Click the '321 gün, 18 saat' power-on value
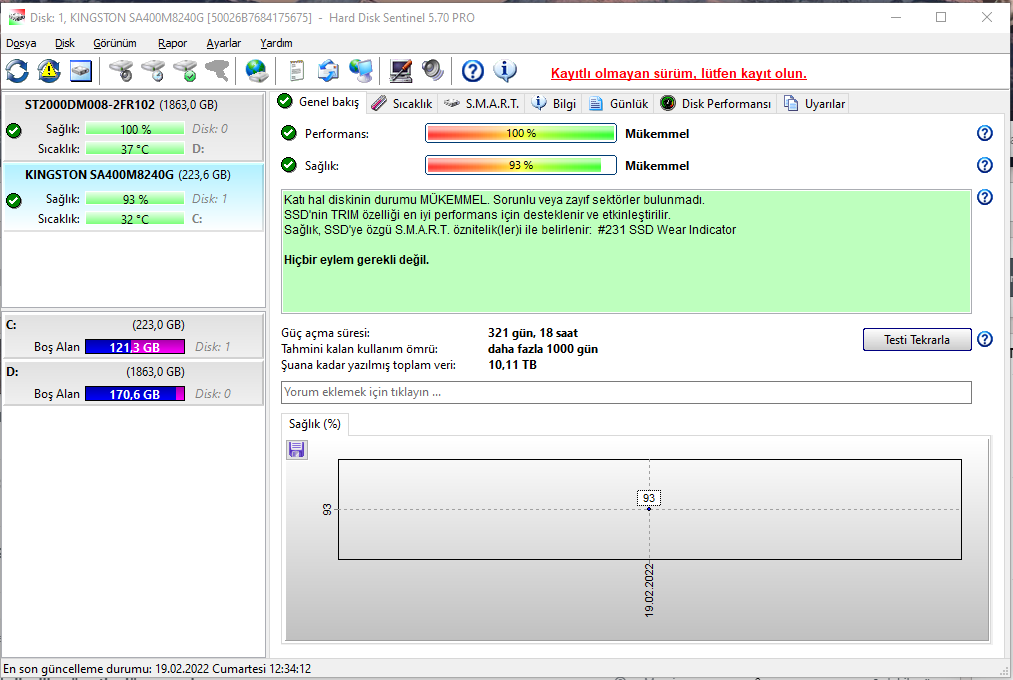 pyautogui.click(x=533, y=333)
